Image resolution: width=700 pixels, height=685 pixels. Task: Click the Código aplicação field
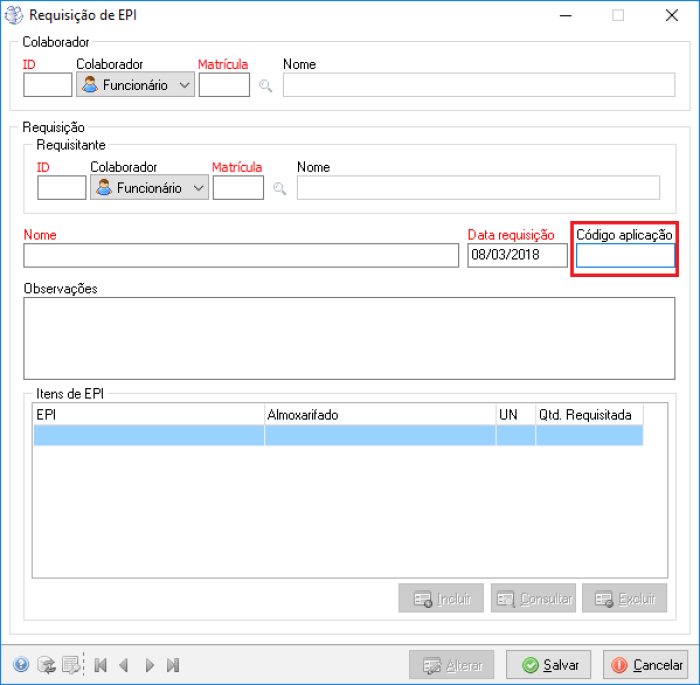click(625, 256)
